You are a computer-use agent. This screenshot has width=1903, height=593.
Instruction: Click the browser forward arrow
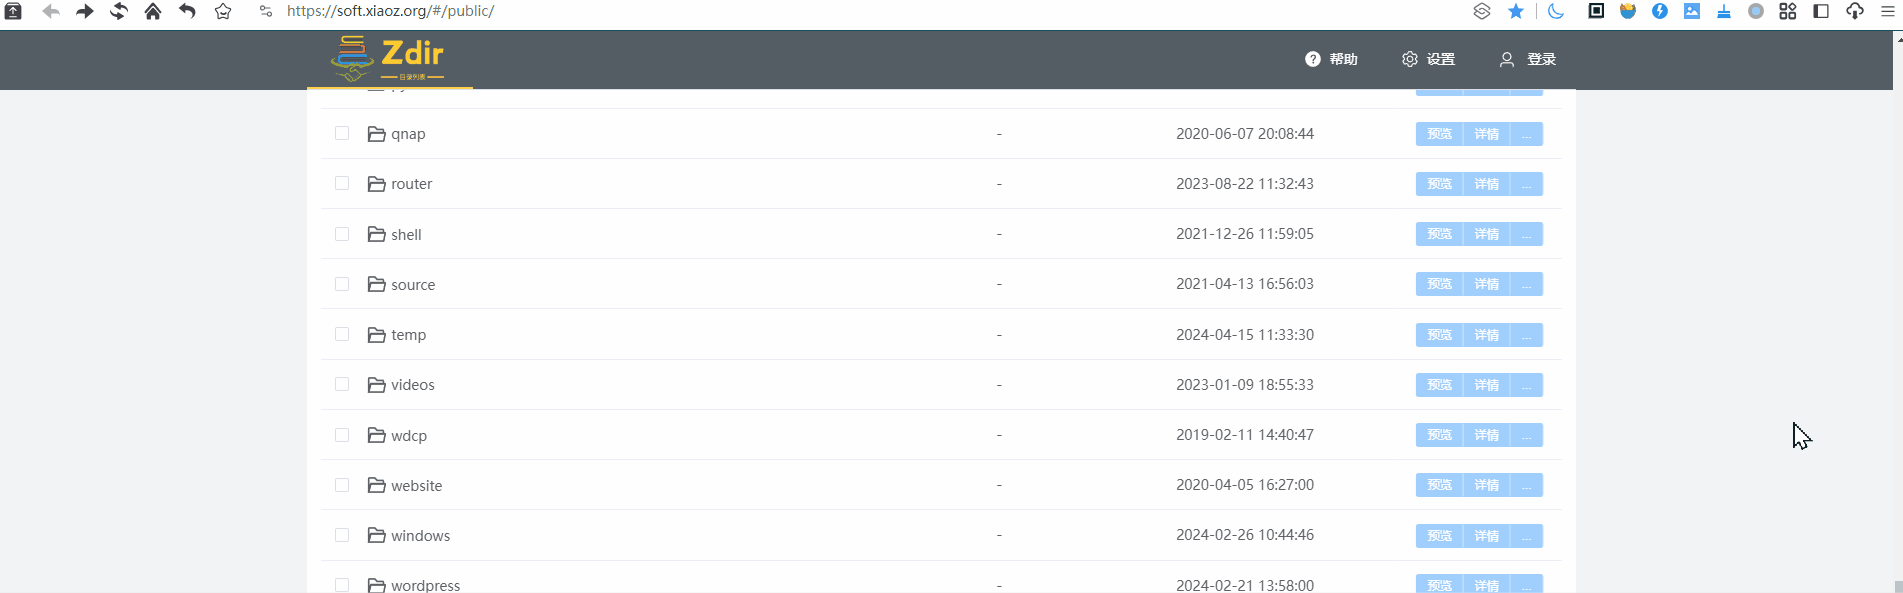click(x=85, y=11)
